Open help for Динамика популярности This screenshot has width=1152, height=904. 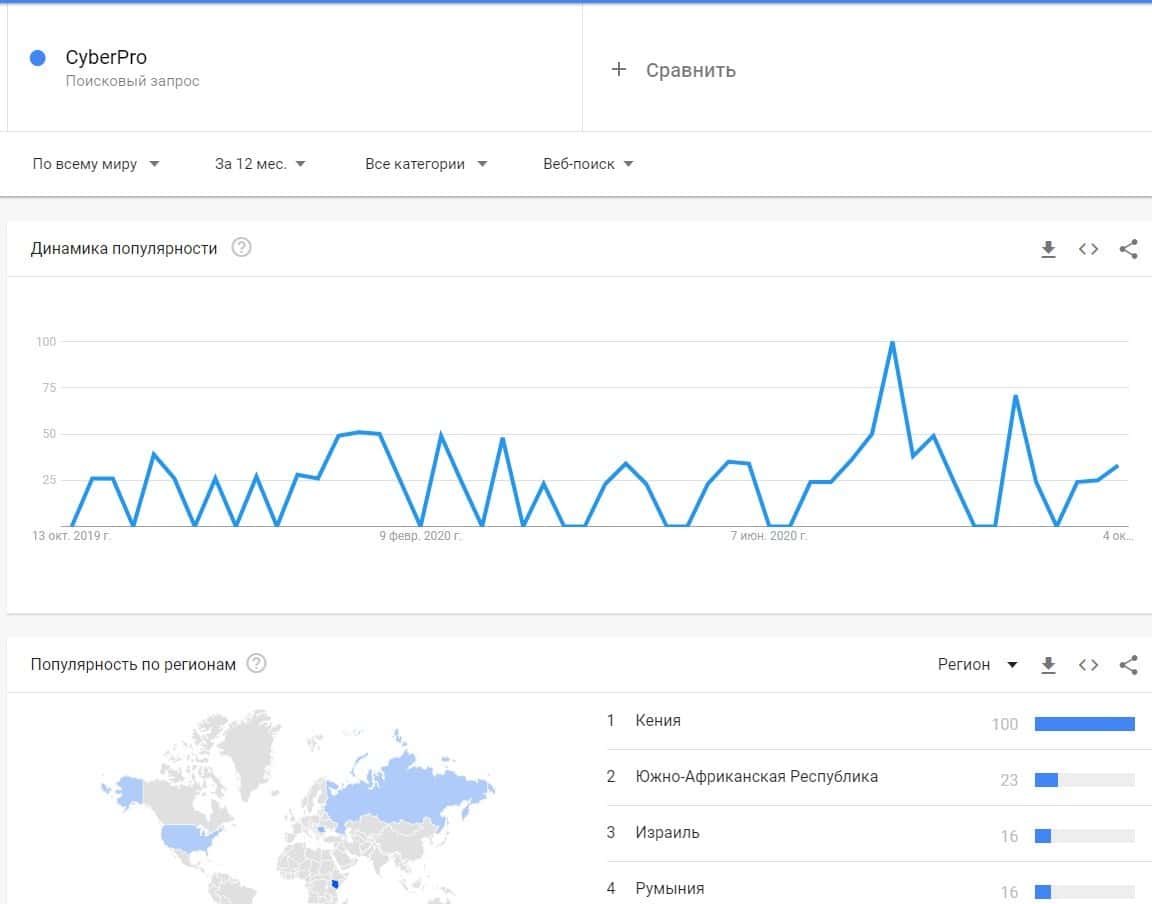point(241,248)
